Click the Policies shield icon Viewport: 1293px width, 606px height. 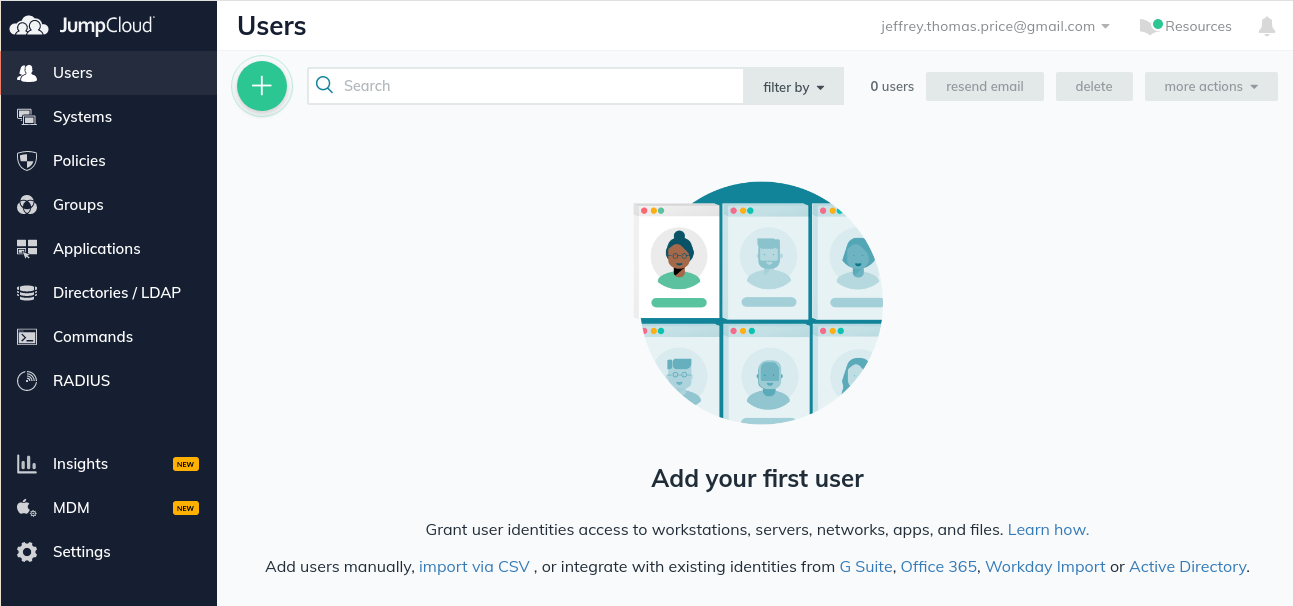27,161
